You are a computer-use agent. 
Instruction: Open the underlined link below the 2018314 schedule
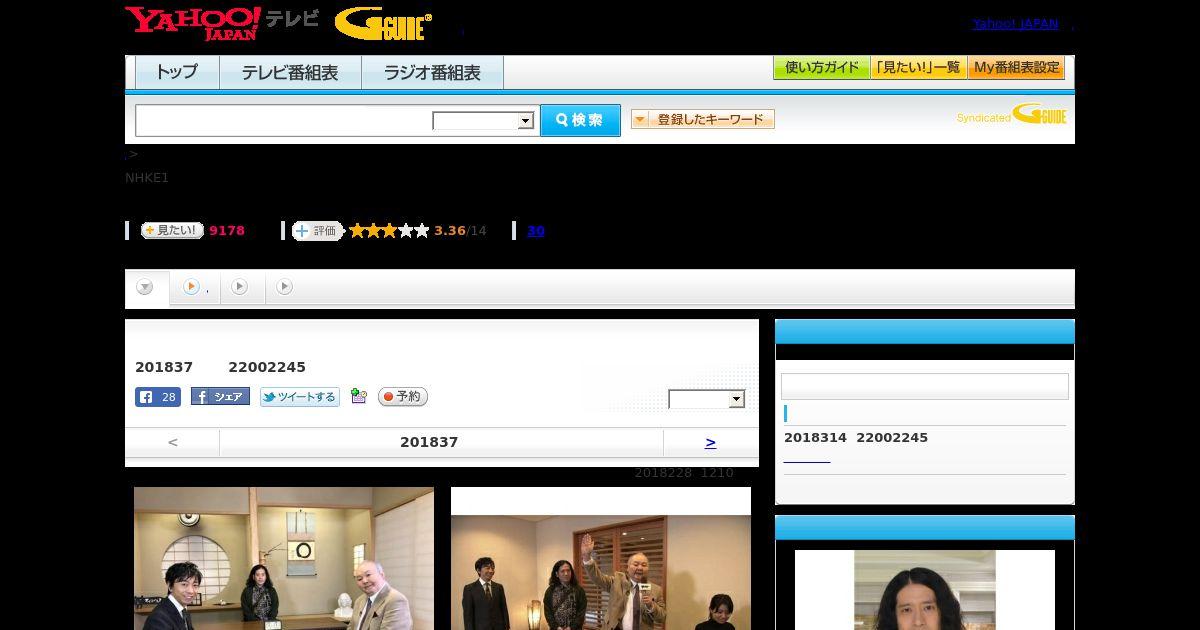tap(807, 461)
